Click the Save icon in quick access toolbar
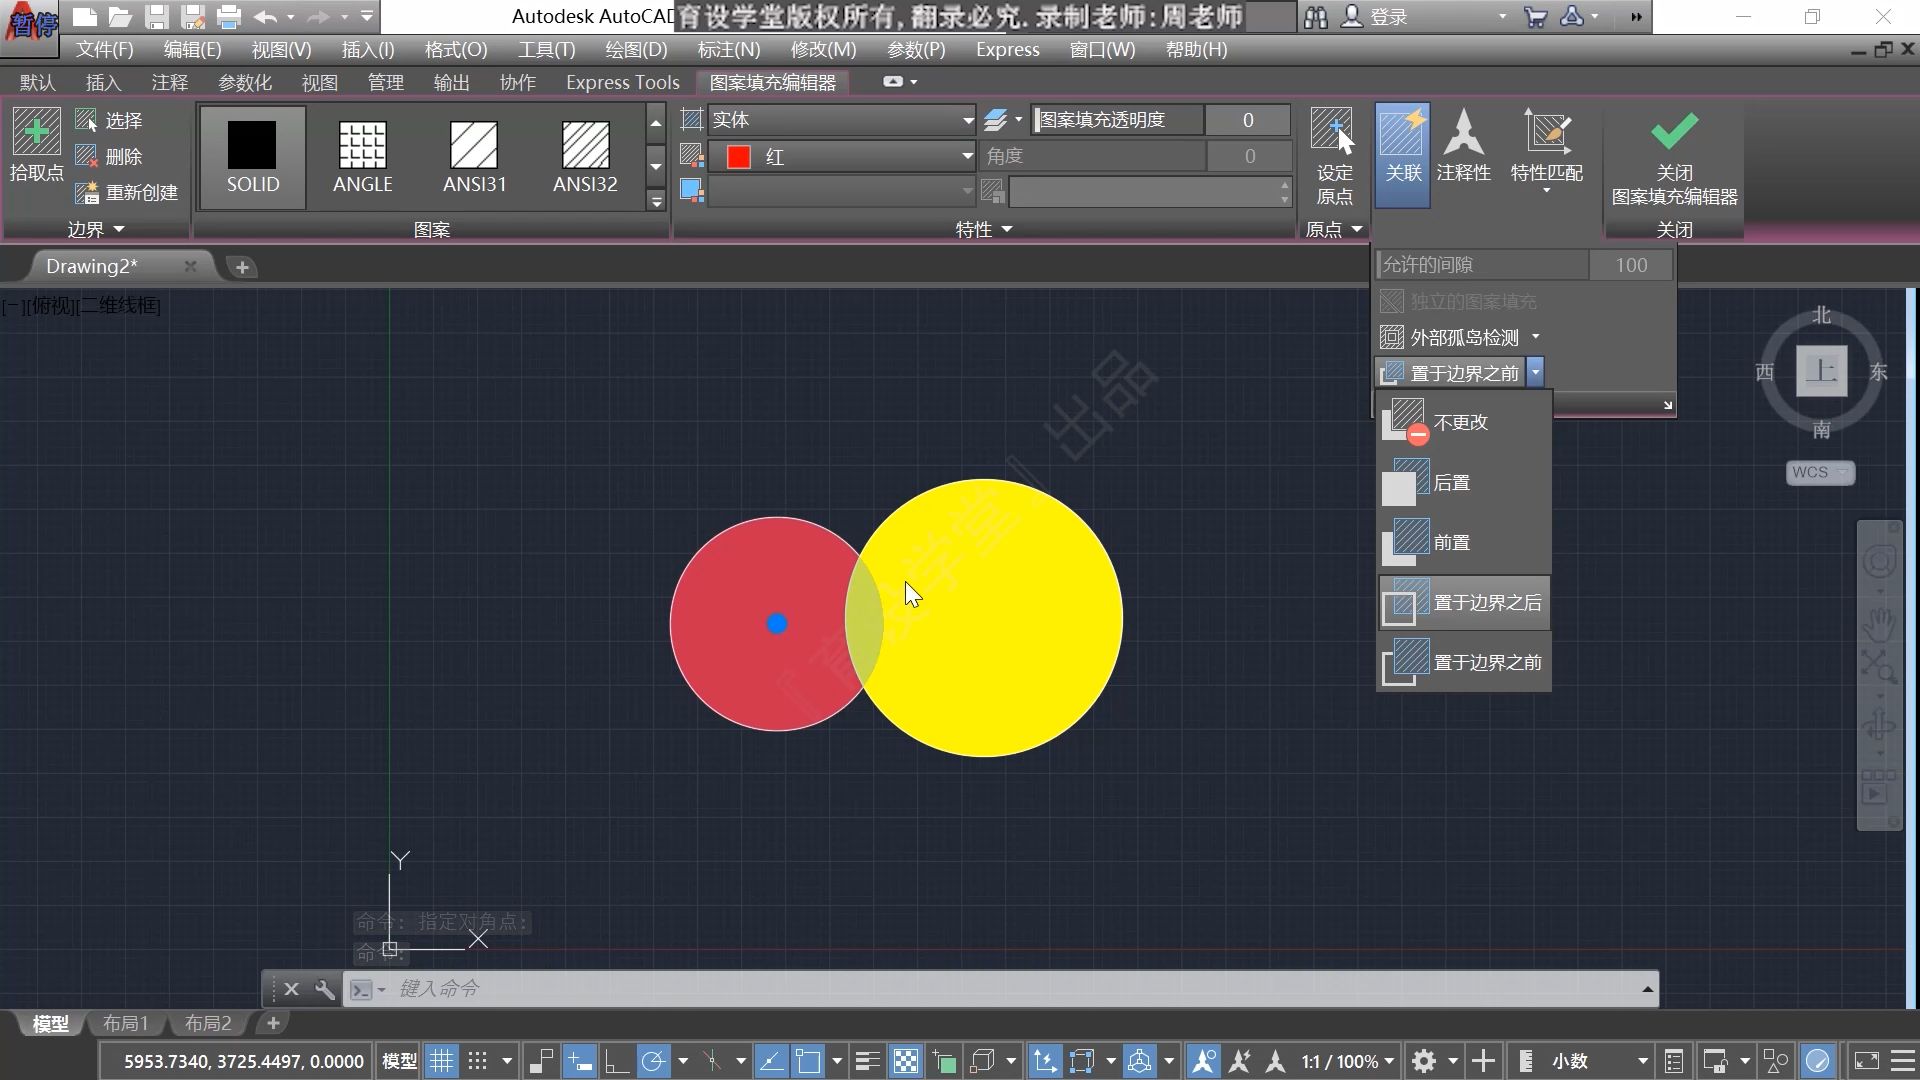Screen dimensions: 1920x1080 pos(156,17)
